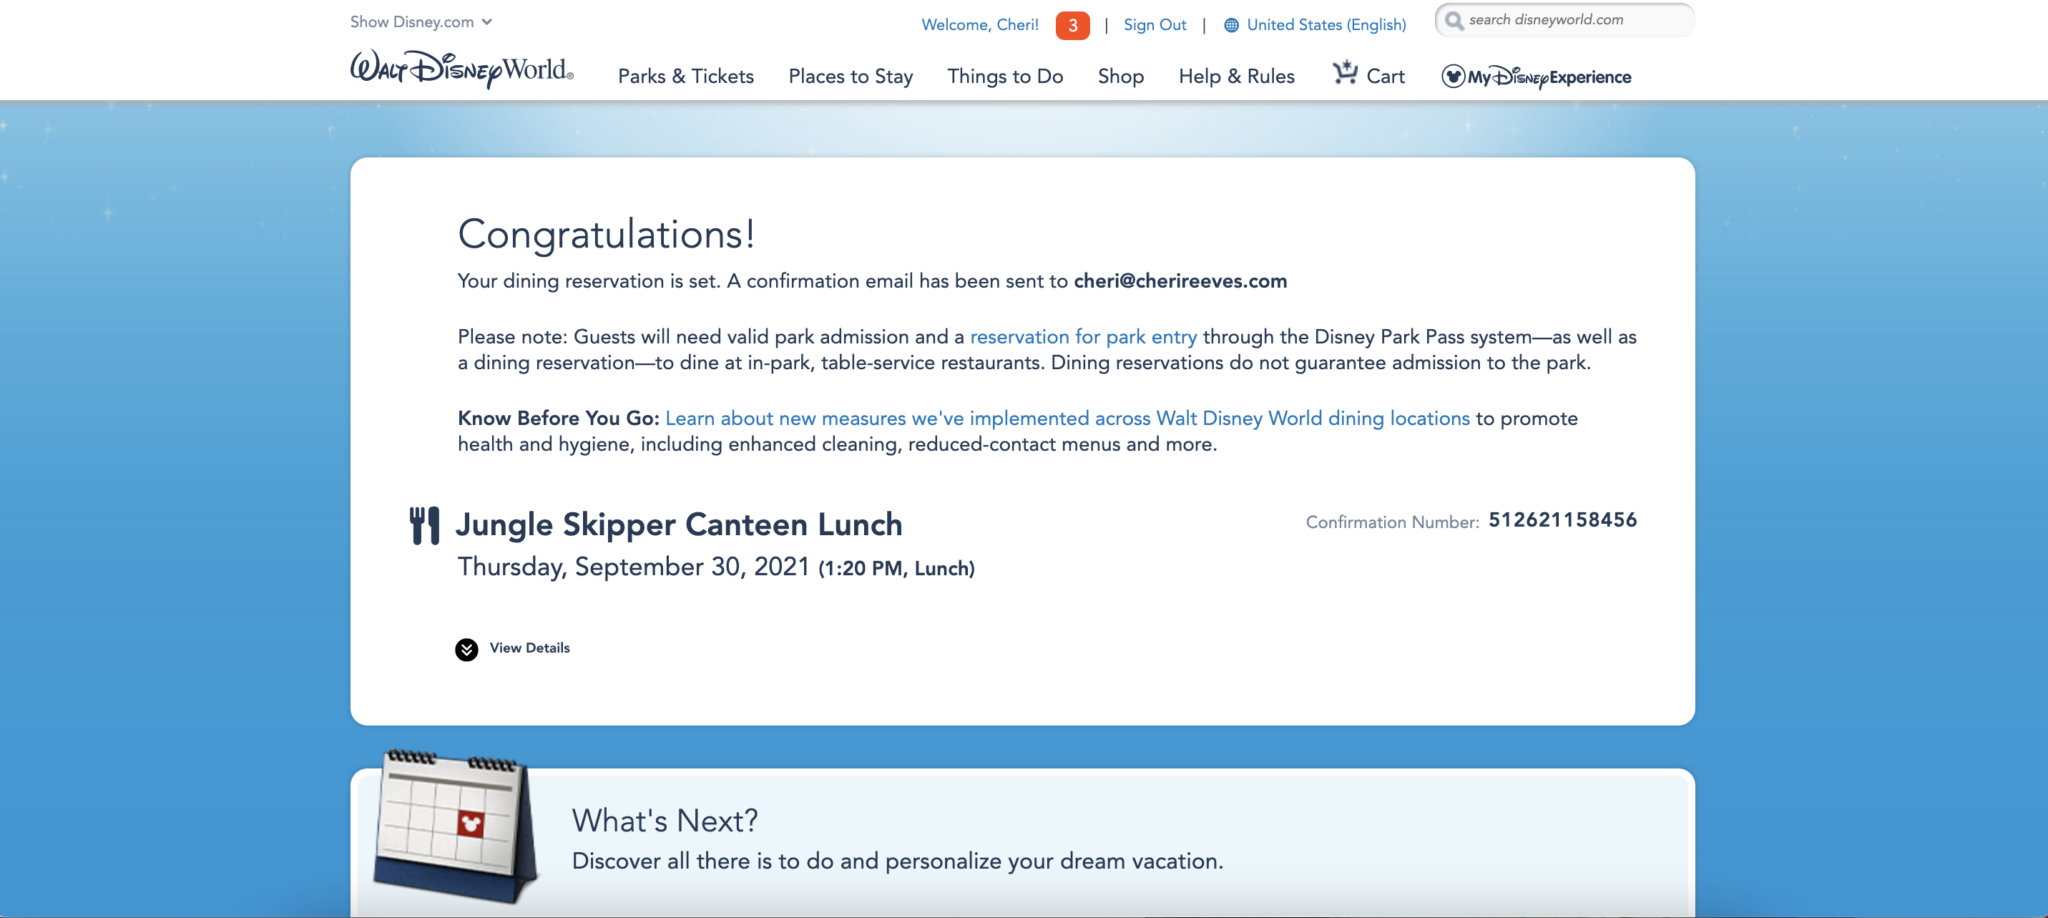
Task: Open the Shop menu
Action: click(1121, 76)
